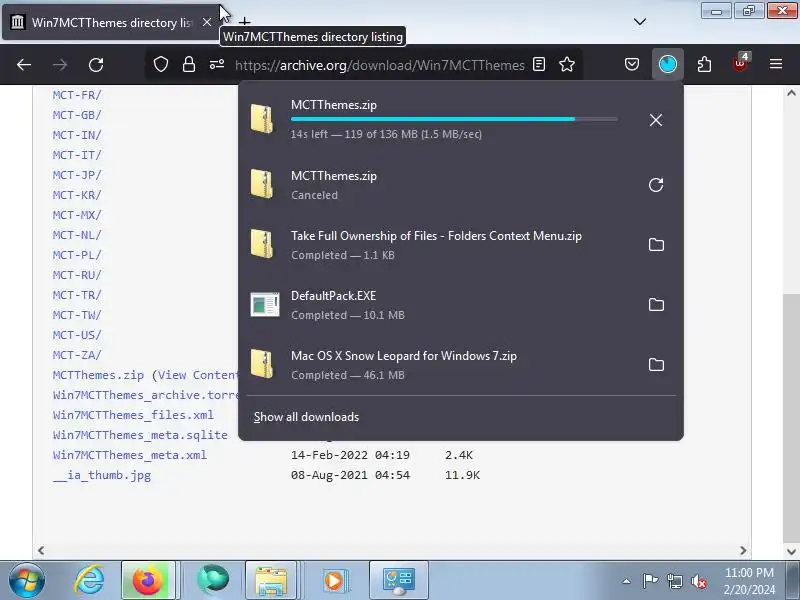Viewport: 800px width, 600px height.
Task: Open the MCT-IN/ folder link
Action: [77, 135]
